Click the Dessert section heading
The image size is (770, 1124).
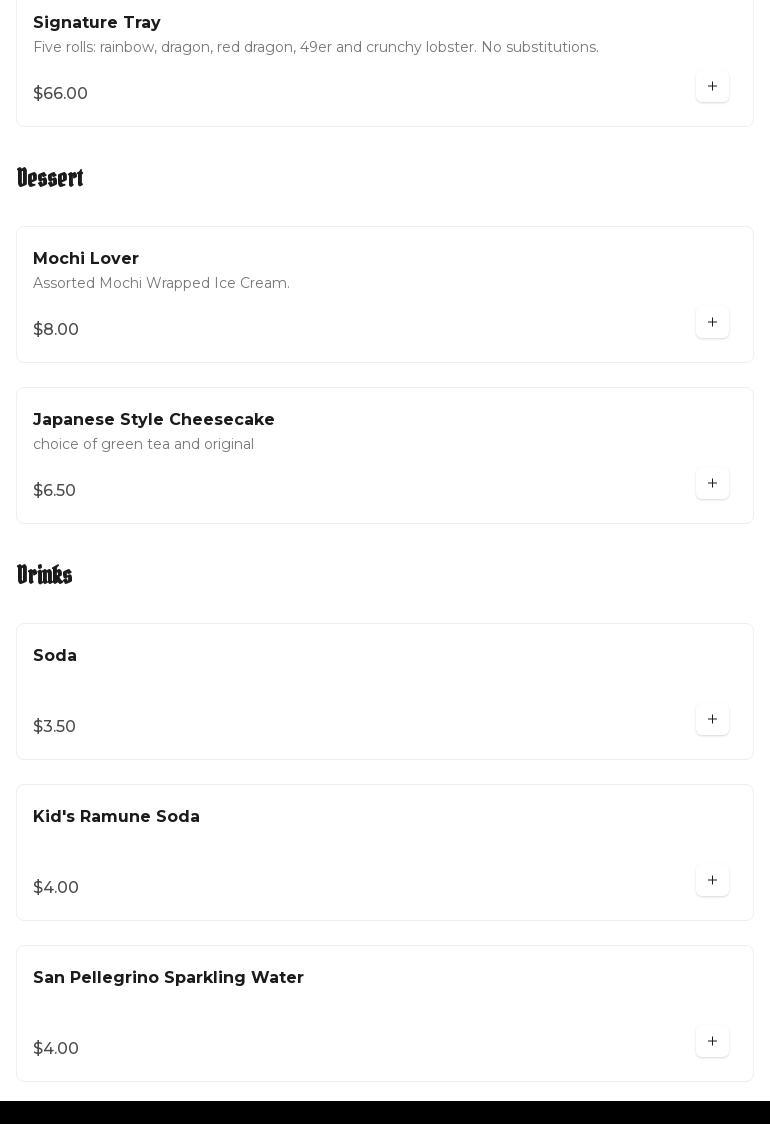coord(50,178)
